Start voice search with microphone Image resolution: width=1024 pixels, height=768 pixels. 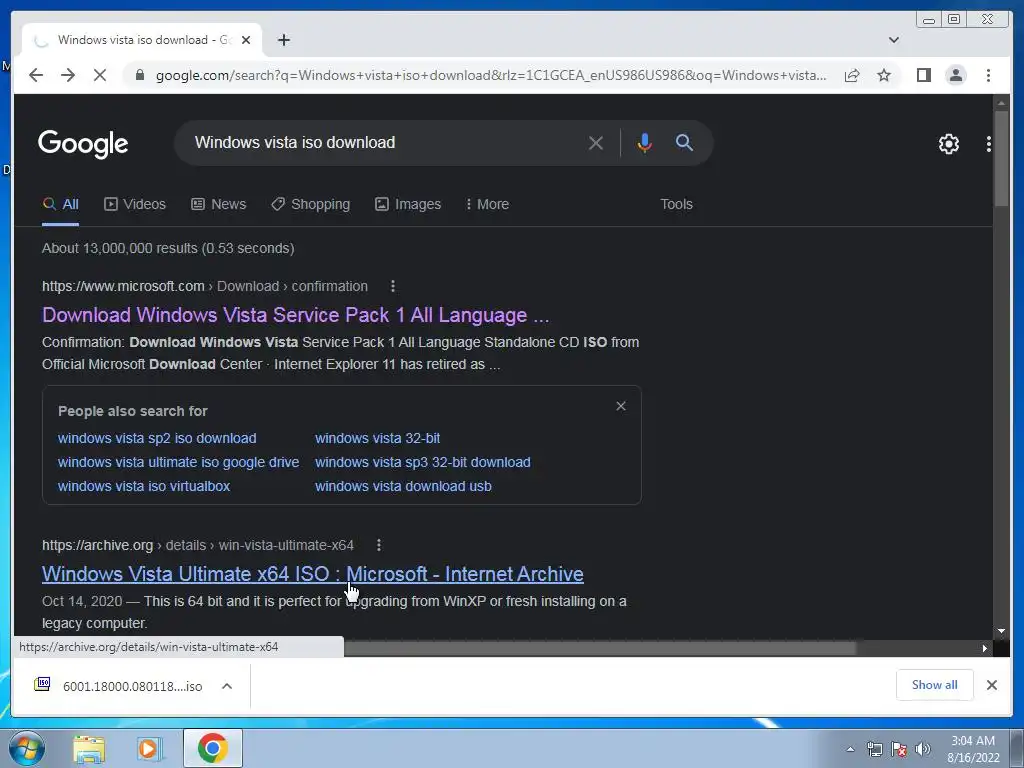[644, 143]
